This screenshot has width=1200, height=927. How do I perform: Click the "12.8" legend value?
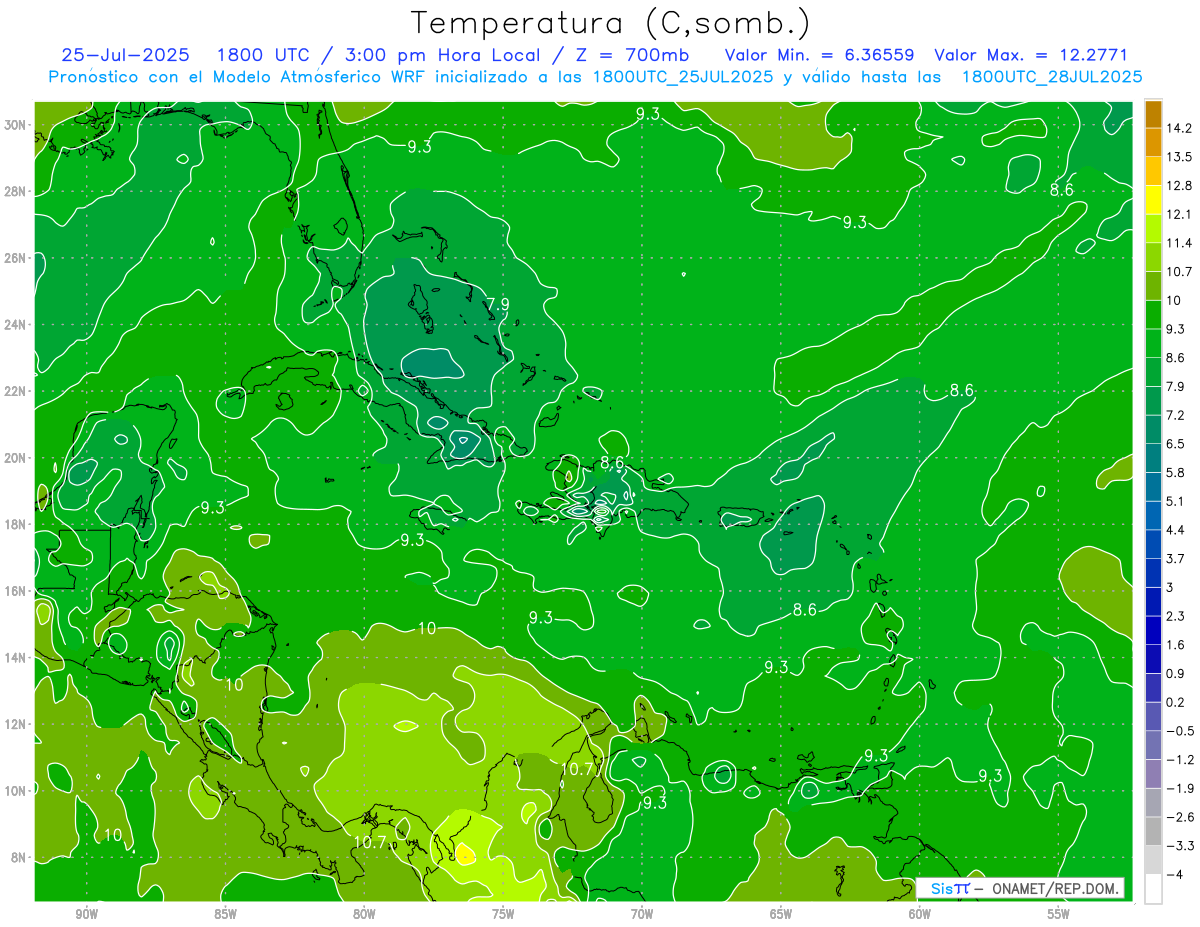coord(1178,186)
